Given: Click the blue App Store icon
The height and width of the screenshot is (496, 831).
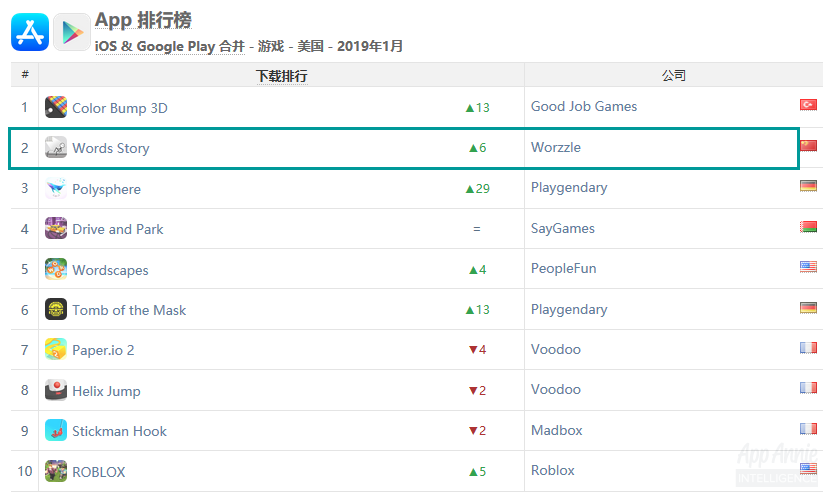Looking at the screenshot, I should click(x=30, y=32).
